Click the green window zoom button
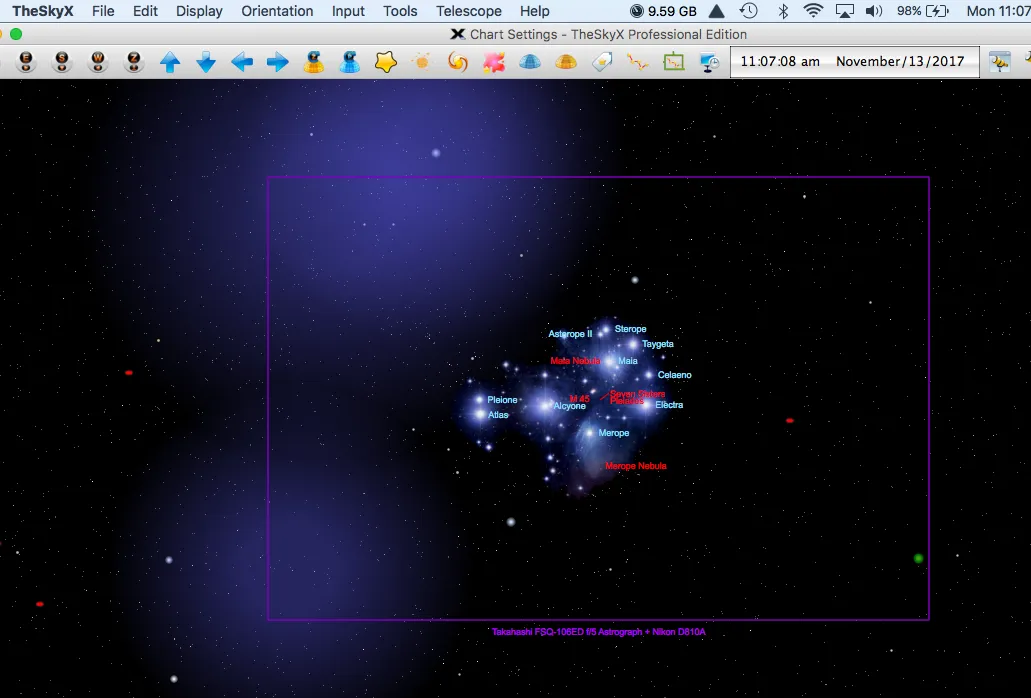 [16, 34]
